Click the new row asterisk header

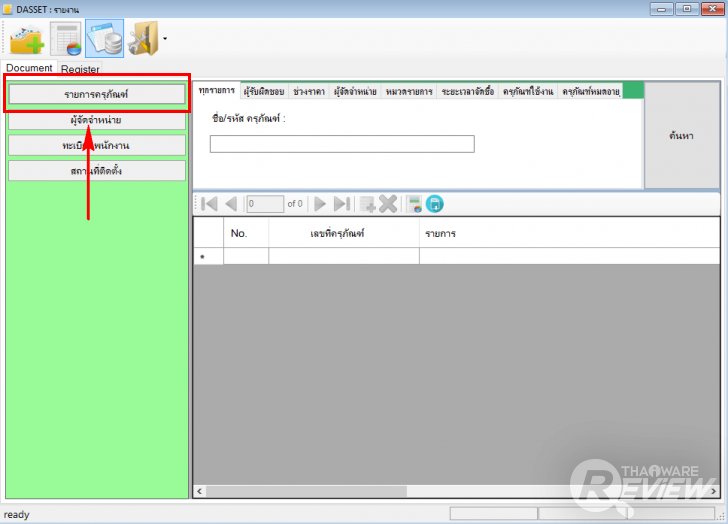[x=208, y=257]
